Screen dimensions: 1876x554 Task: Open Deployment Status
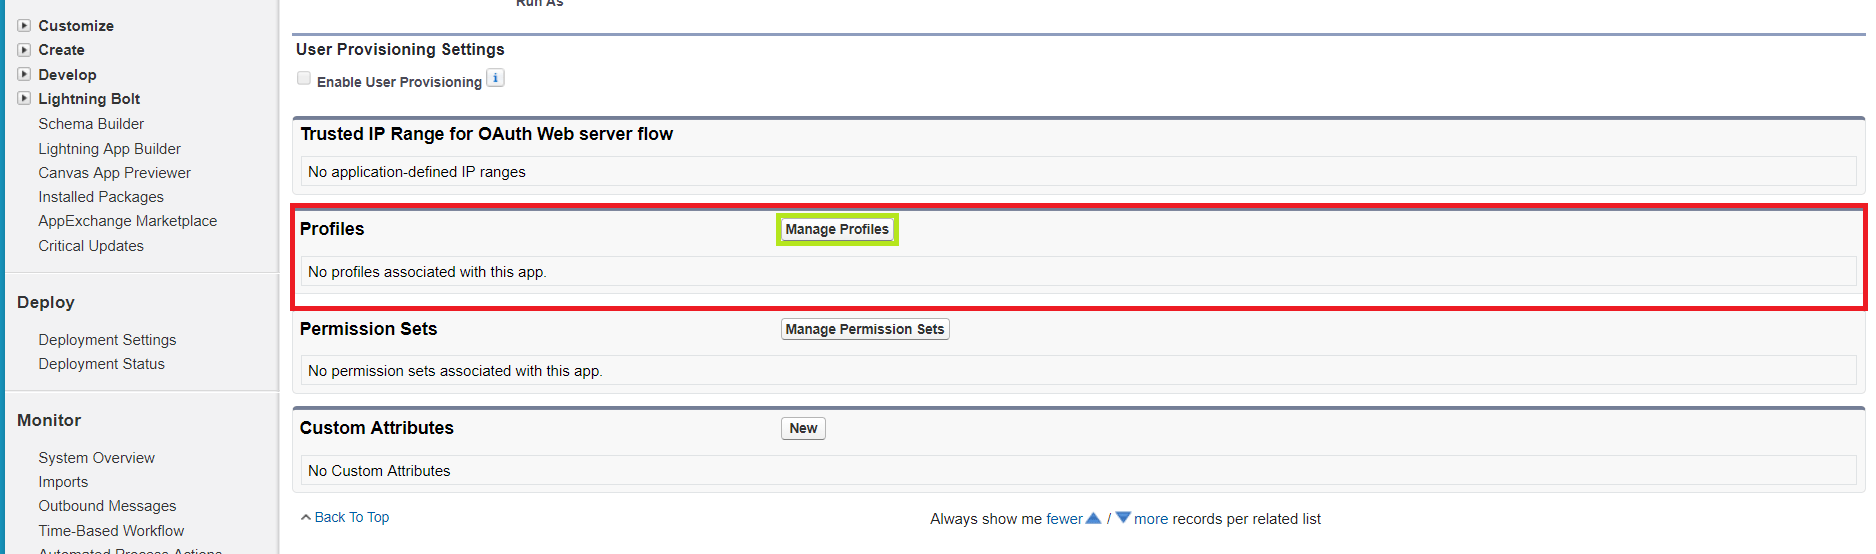[x=102, y=364]
